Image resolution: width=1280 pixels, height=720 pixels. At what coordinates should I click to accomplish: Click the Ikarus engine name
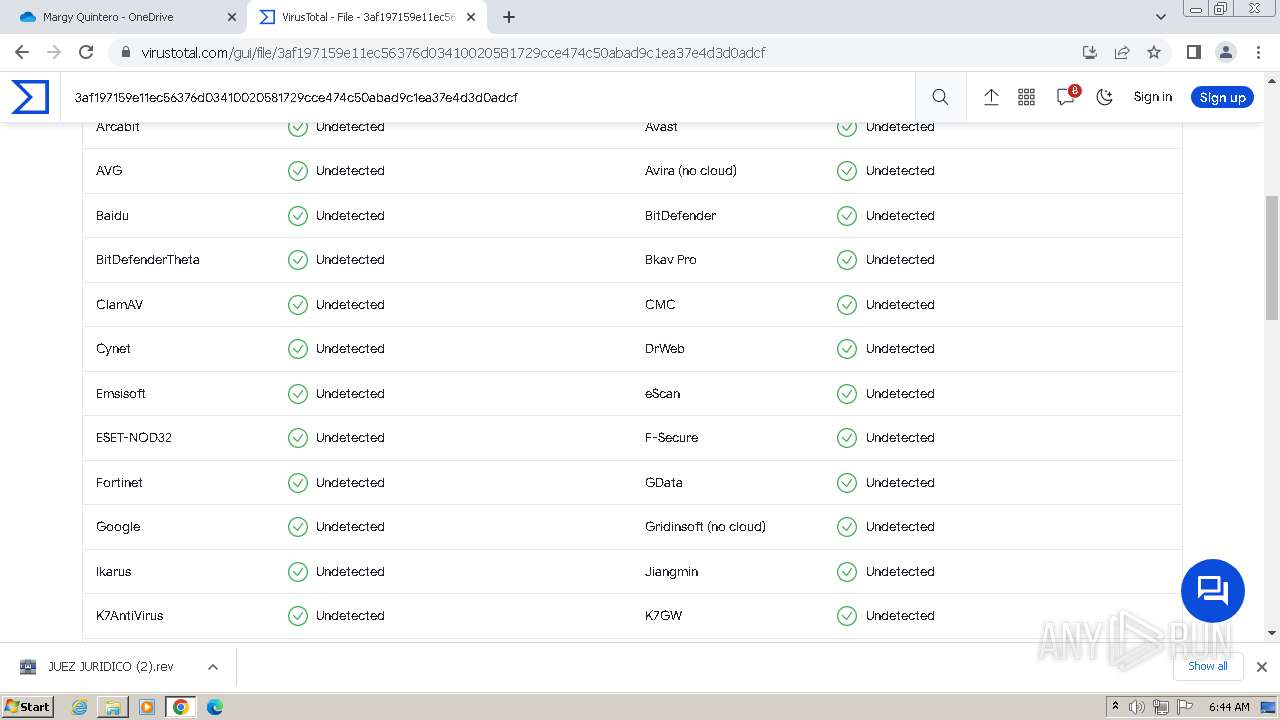click(114, 572)
